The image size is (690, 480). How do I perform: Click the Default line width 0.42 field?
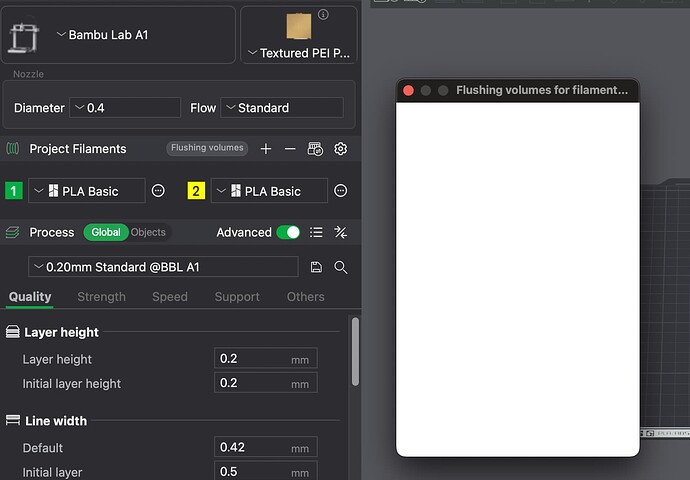pos(265,447)
